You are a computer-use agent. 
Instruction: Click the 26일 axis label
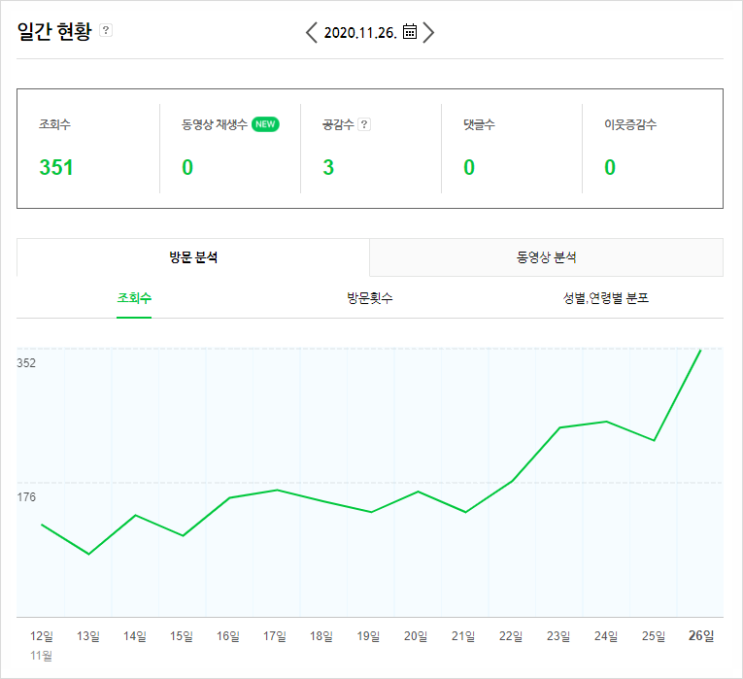click(701, 636)
